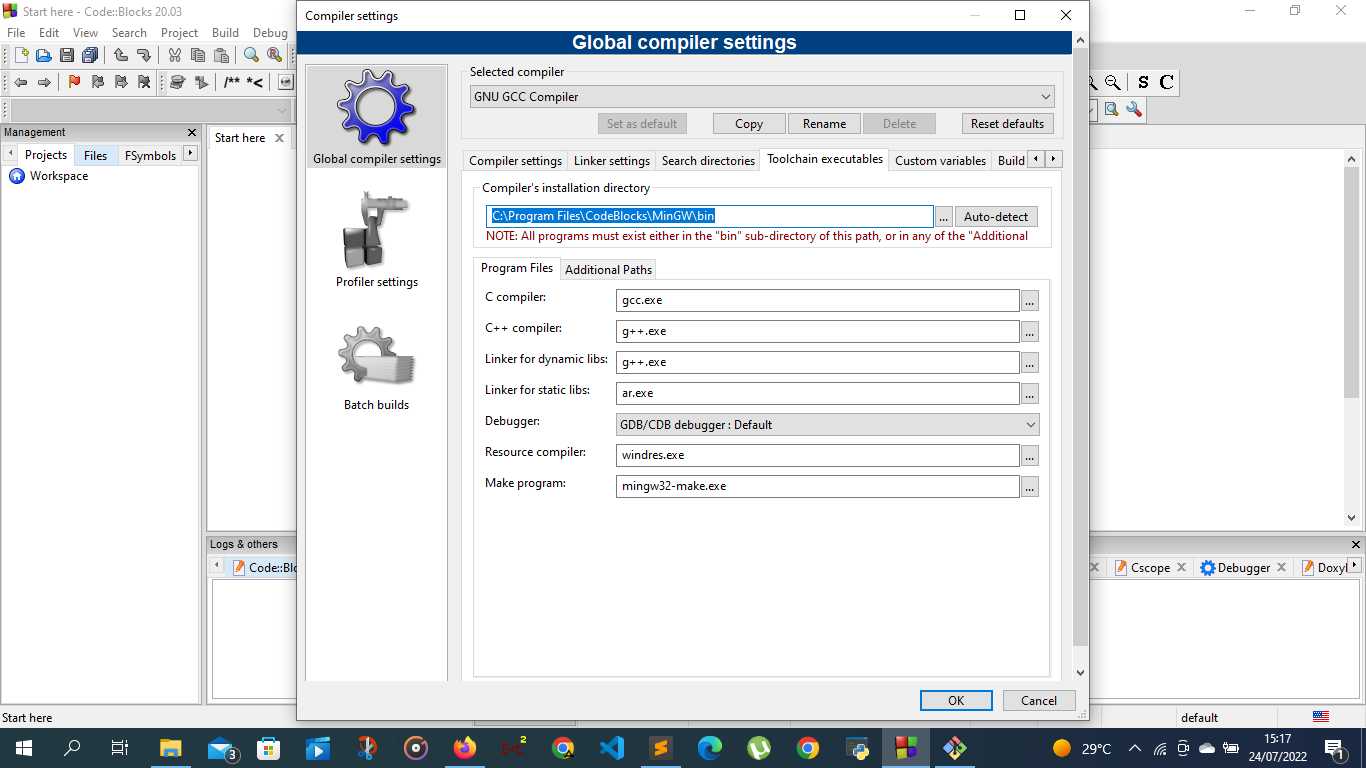1366x768 pixels.
Task: Browse for compiler installation directory
Action: [943, 216]
